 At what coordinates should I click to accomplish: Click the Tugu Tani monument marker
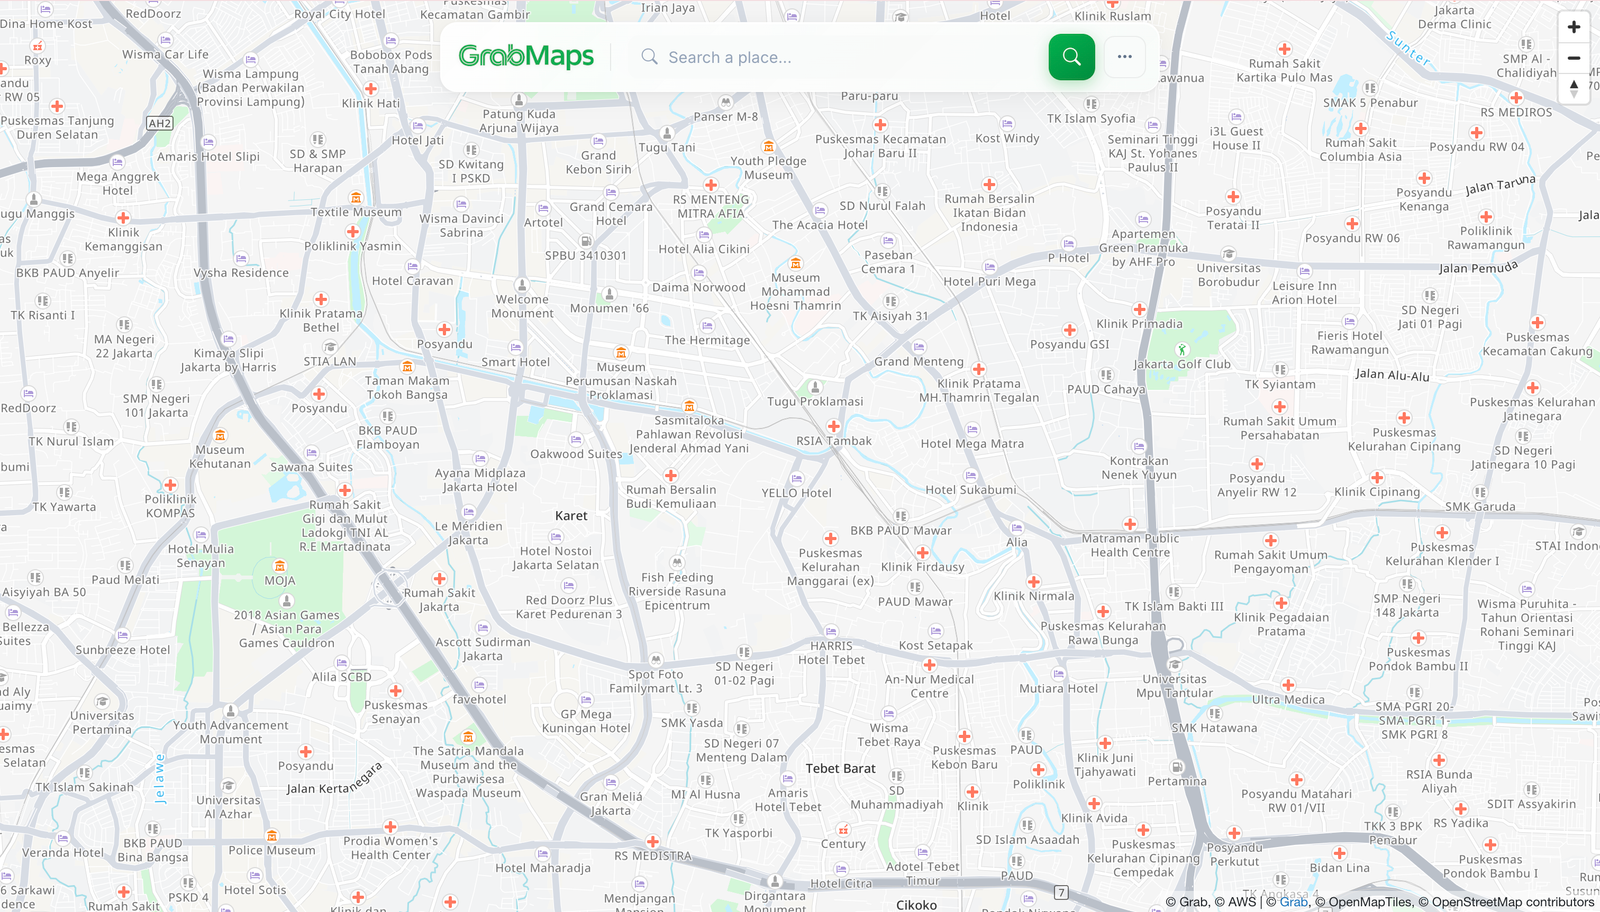667,133
